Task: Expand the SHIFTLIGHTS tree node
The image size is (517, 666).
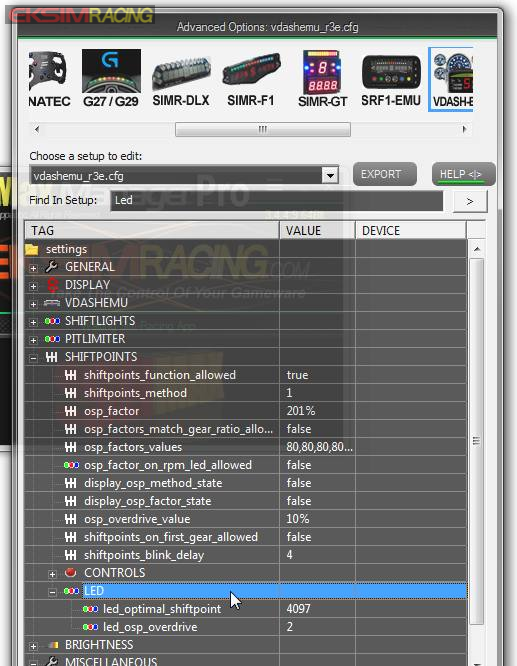Action: pos(33,322)
